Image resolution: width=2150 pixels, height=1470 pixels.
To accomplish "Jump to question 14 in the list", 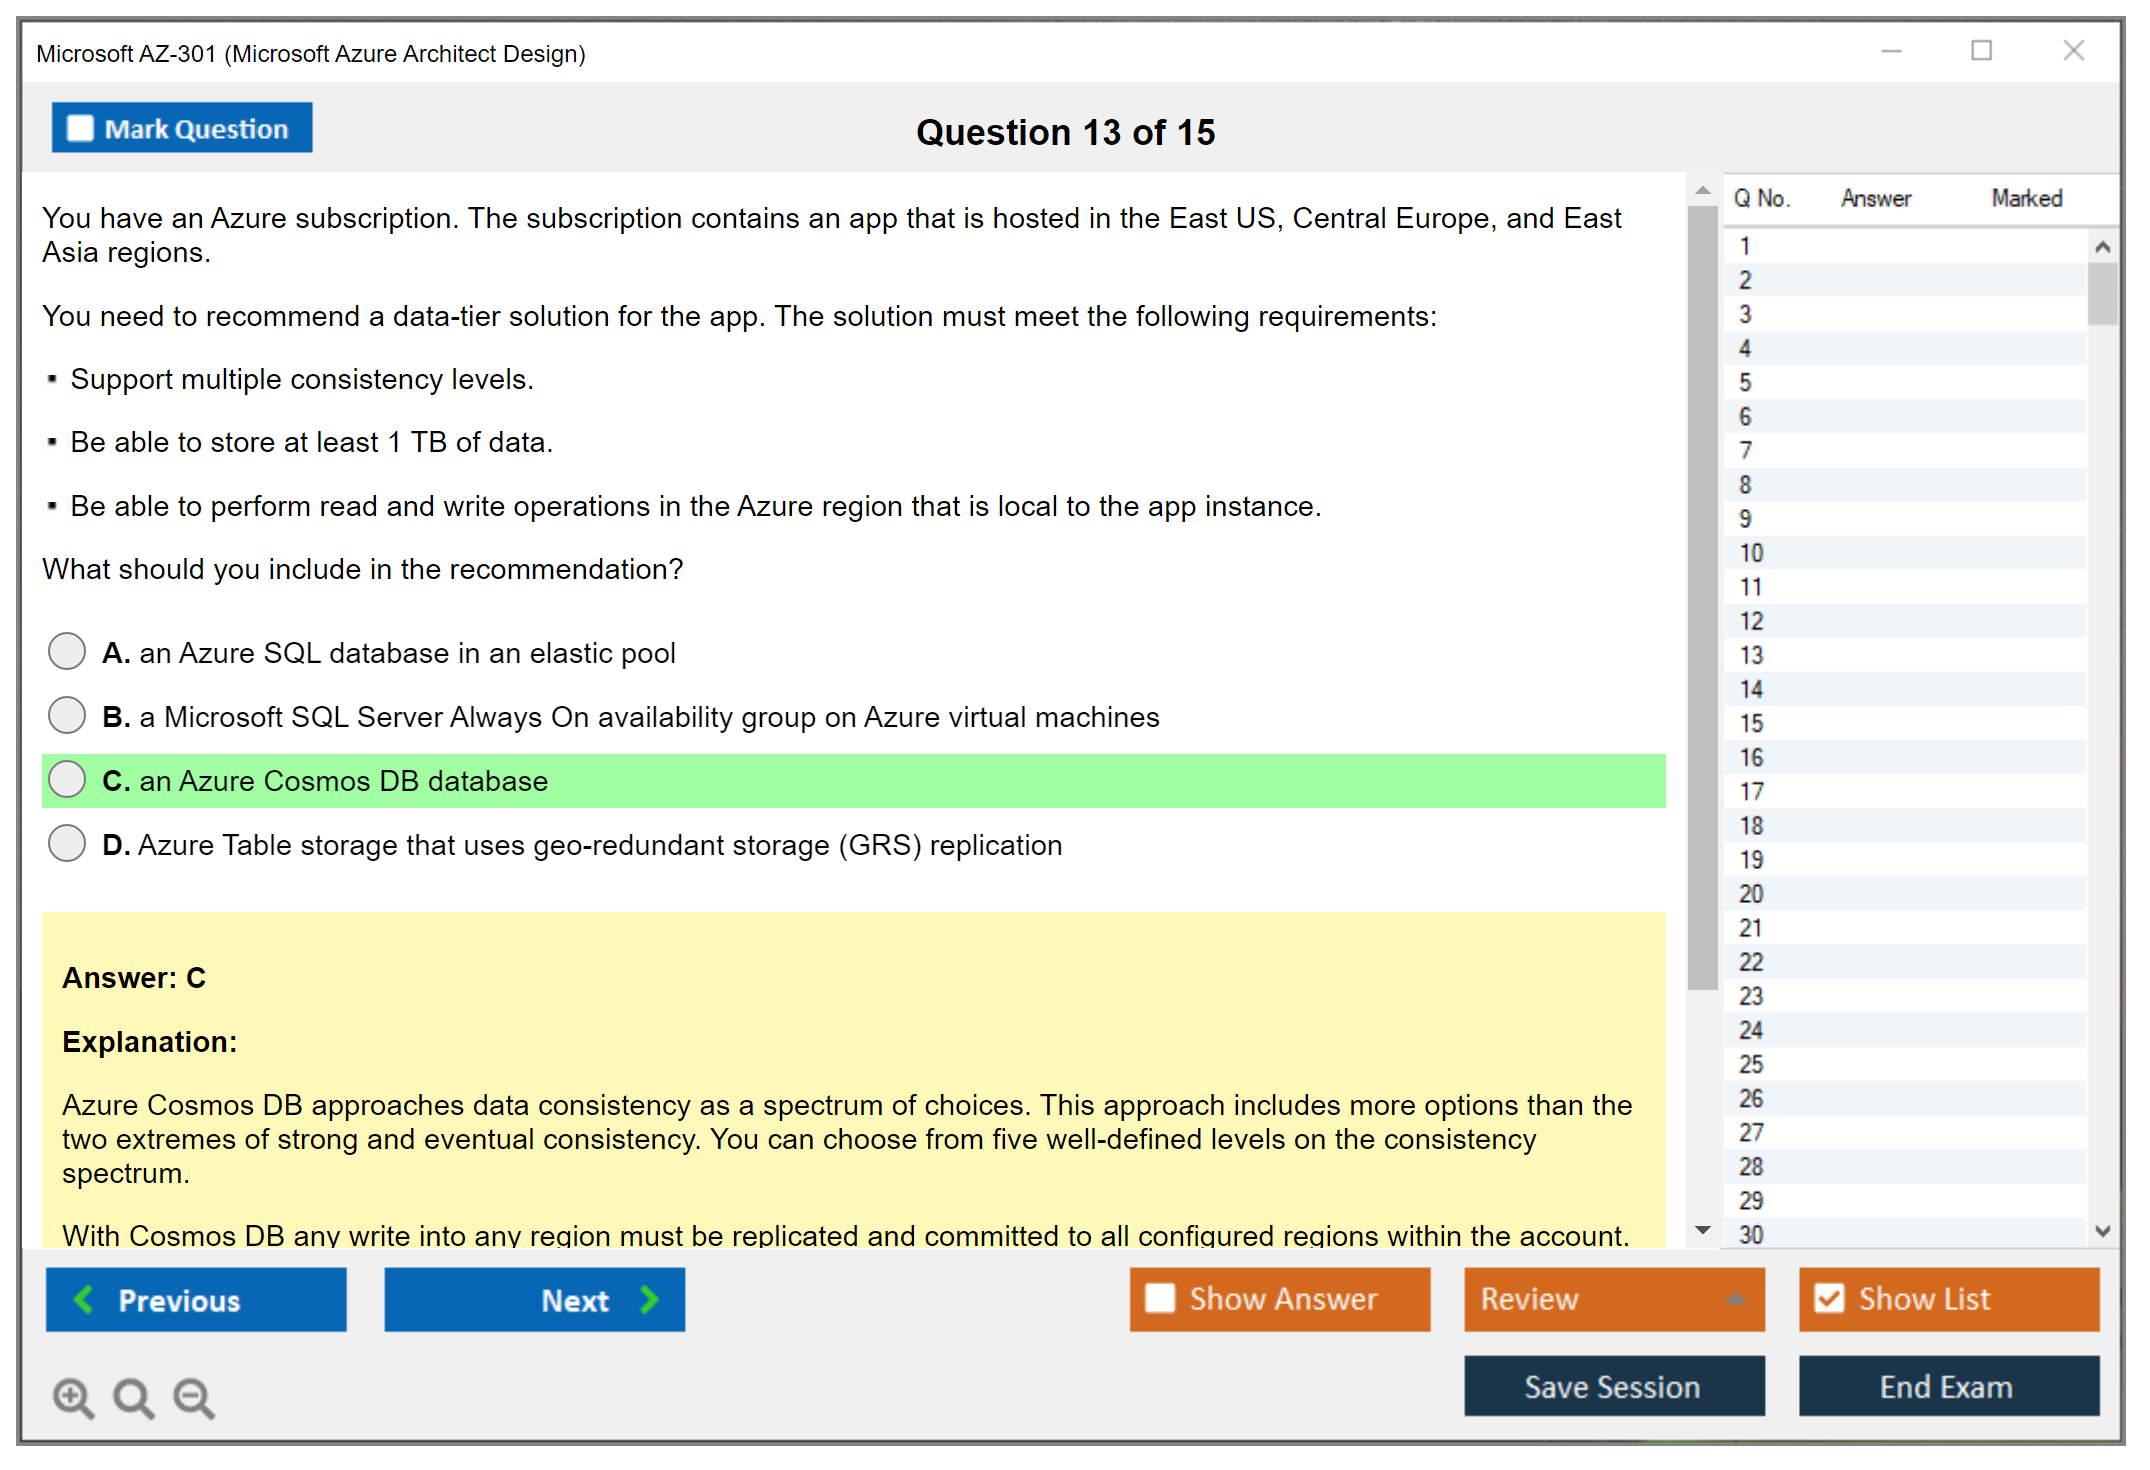I will coord(1751,689).
